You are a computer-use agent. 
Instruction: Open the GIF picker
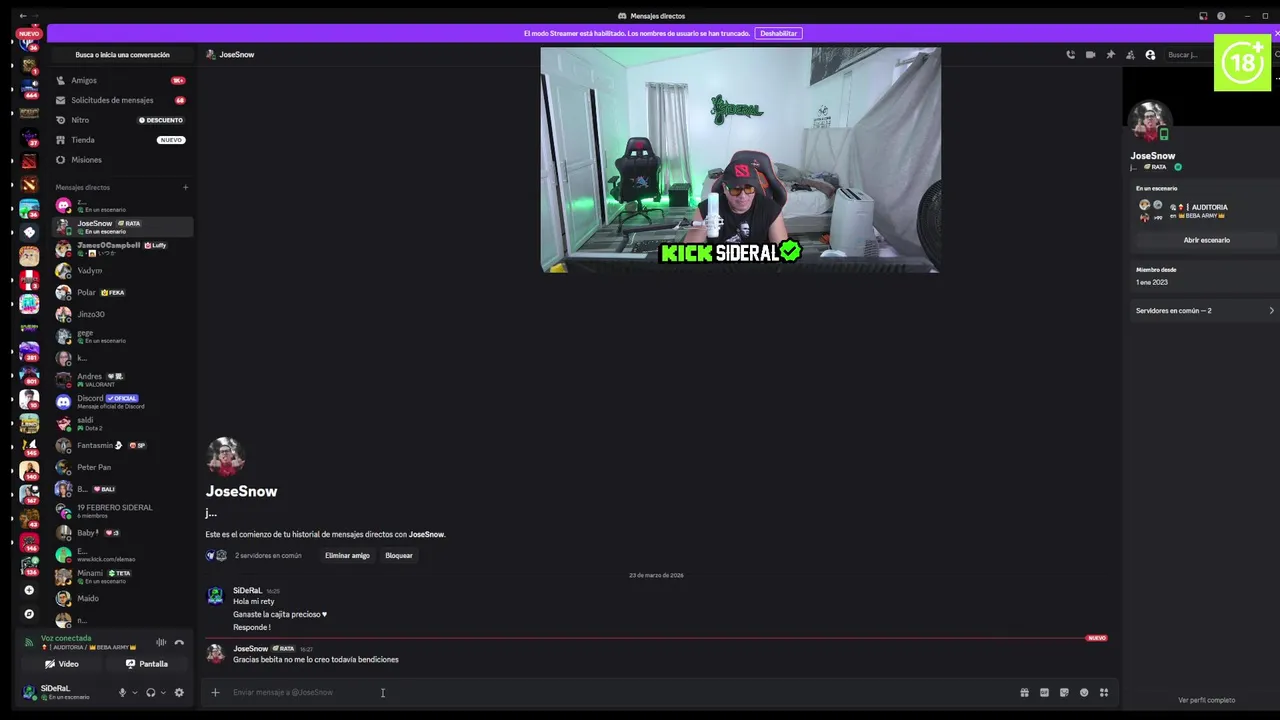point(1044,692)
